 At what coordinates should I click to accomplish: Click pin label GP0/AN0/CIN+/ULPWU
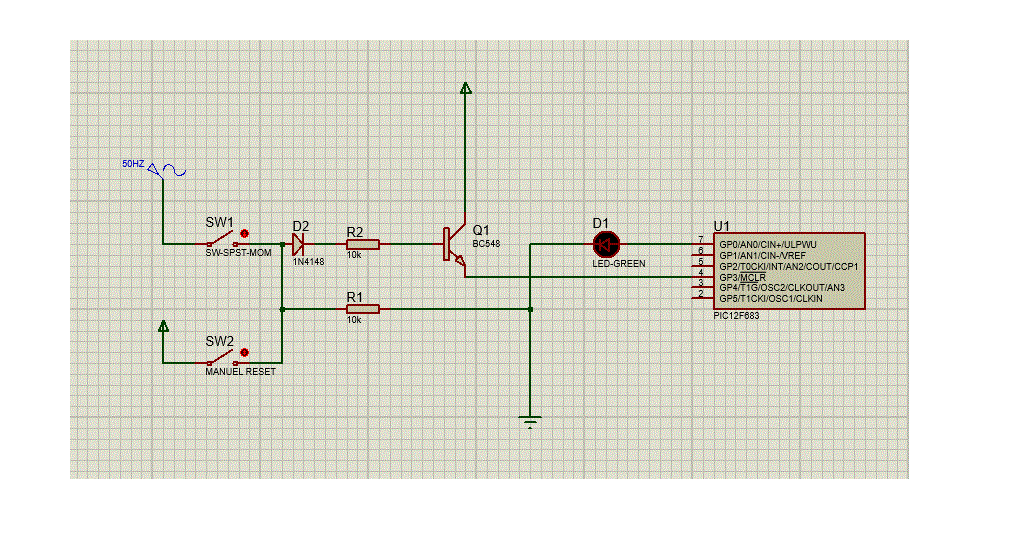point(768,245)
